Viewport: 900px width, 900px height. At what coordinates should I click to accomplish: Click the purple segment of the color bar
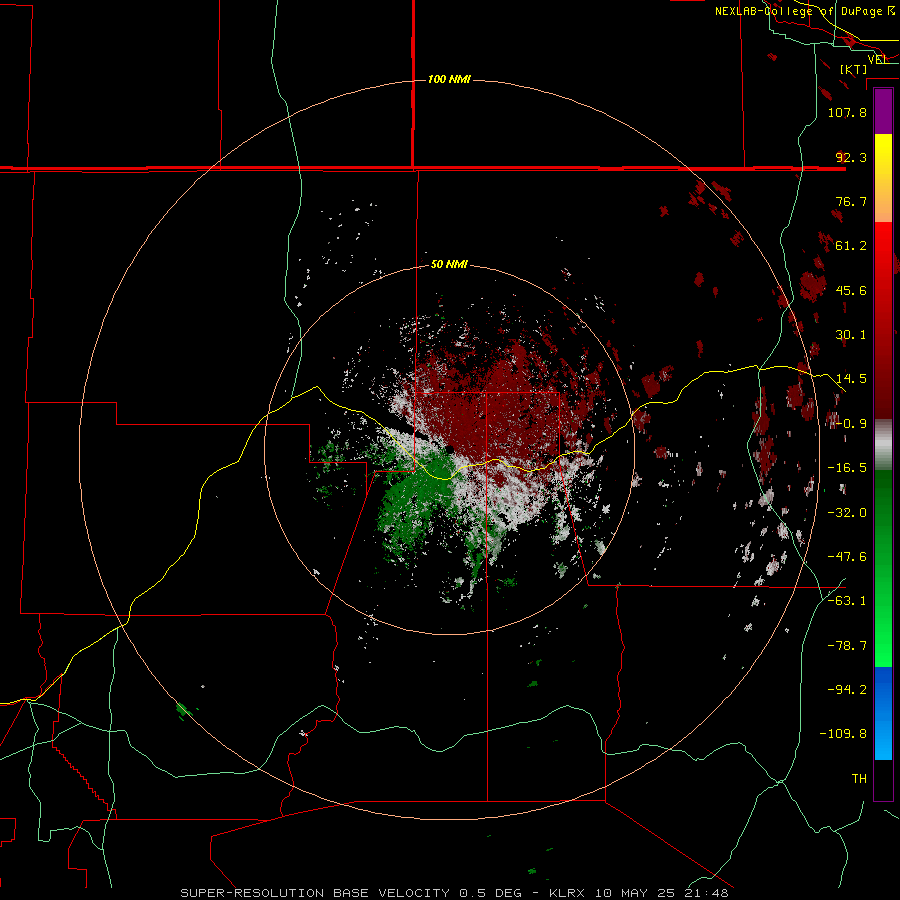[x=883, y=111]
